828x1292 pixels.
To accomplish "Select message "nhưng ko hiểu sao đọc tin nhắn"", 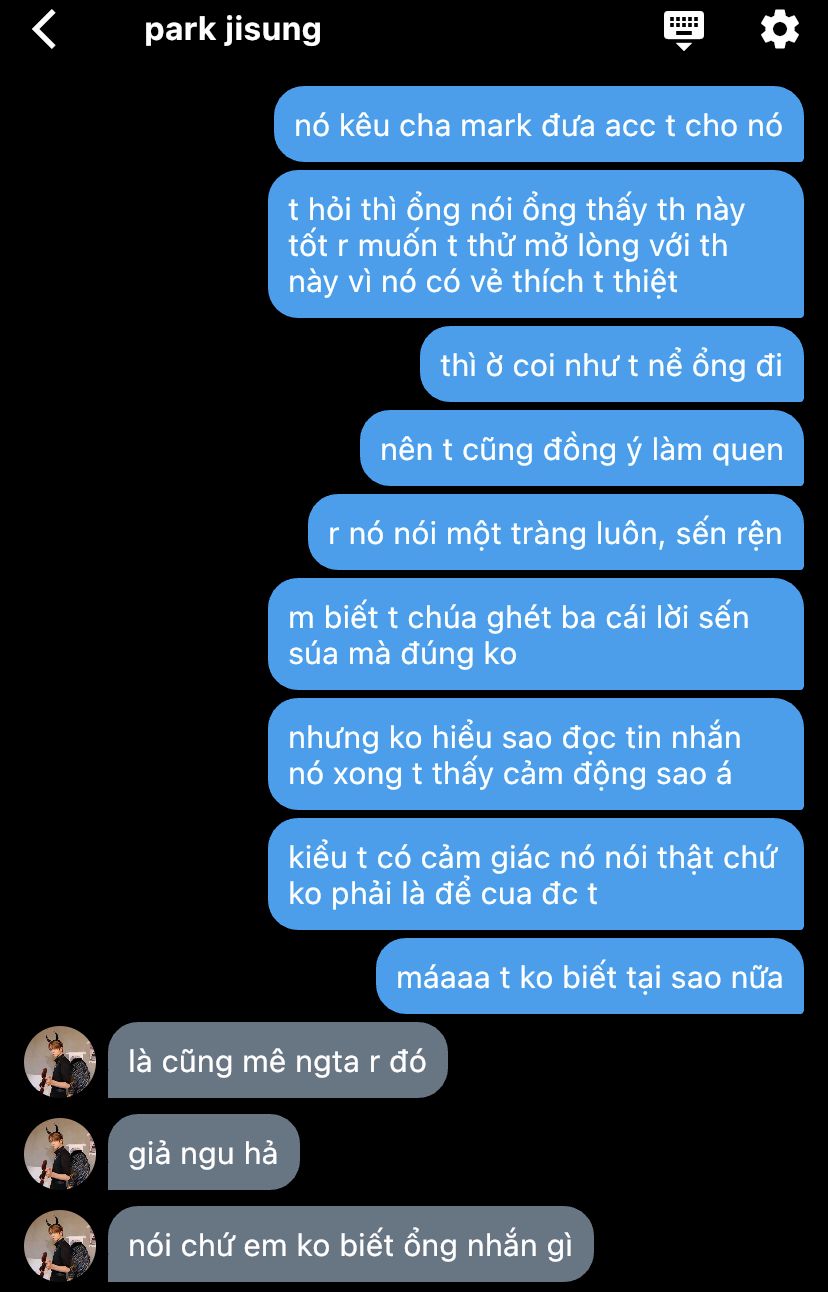I will pyautogui.click(x=536, y=754).
